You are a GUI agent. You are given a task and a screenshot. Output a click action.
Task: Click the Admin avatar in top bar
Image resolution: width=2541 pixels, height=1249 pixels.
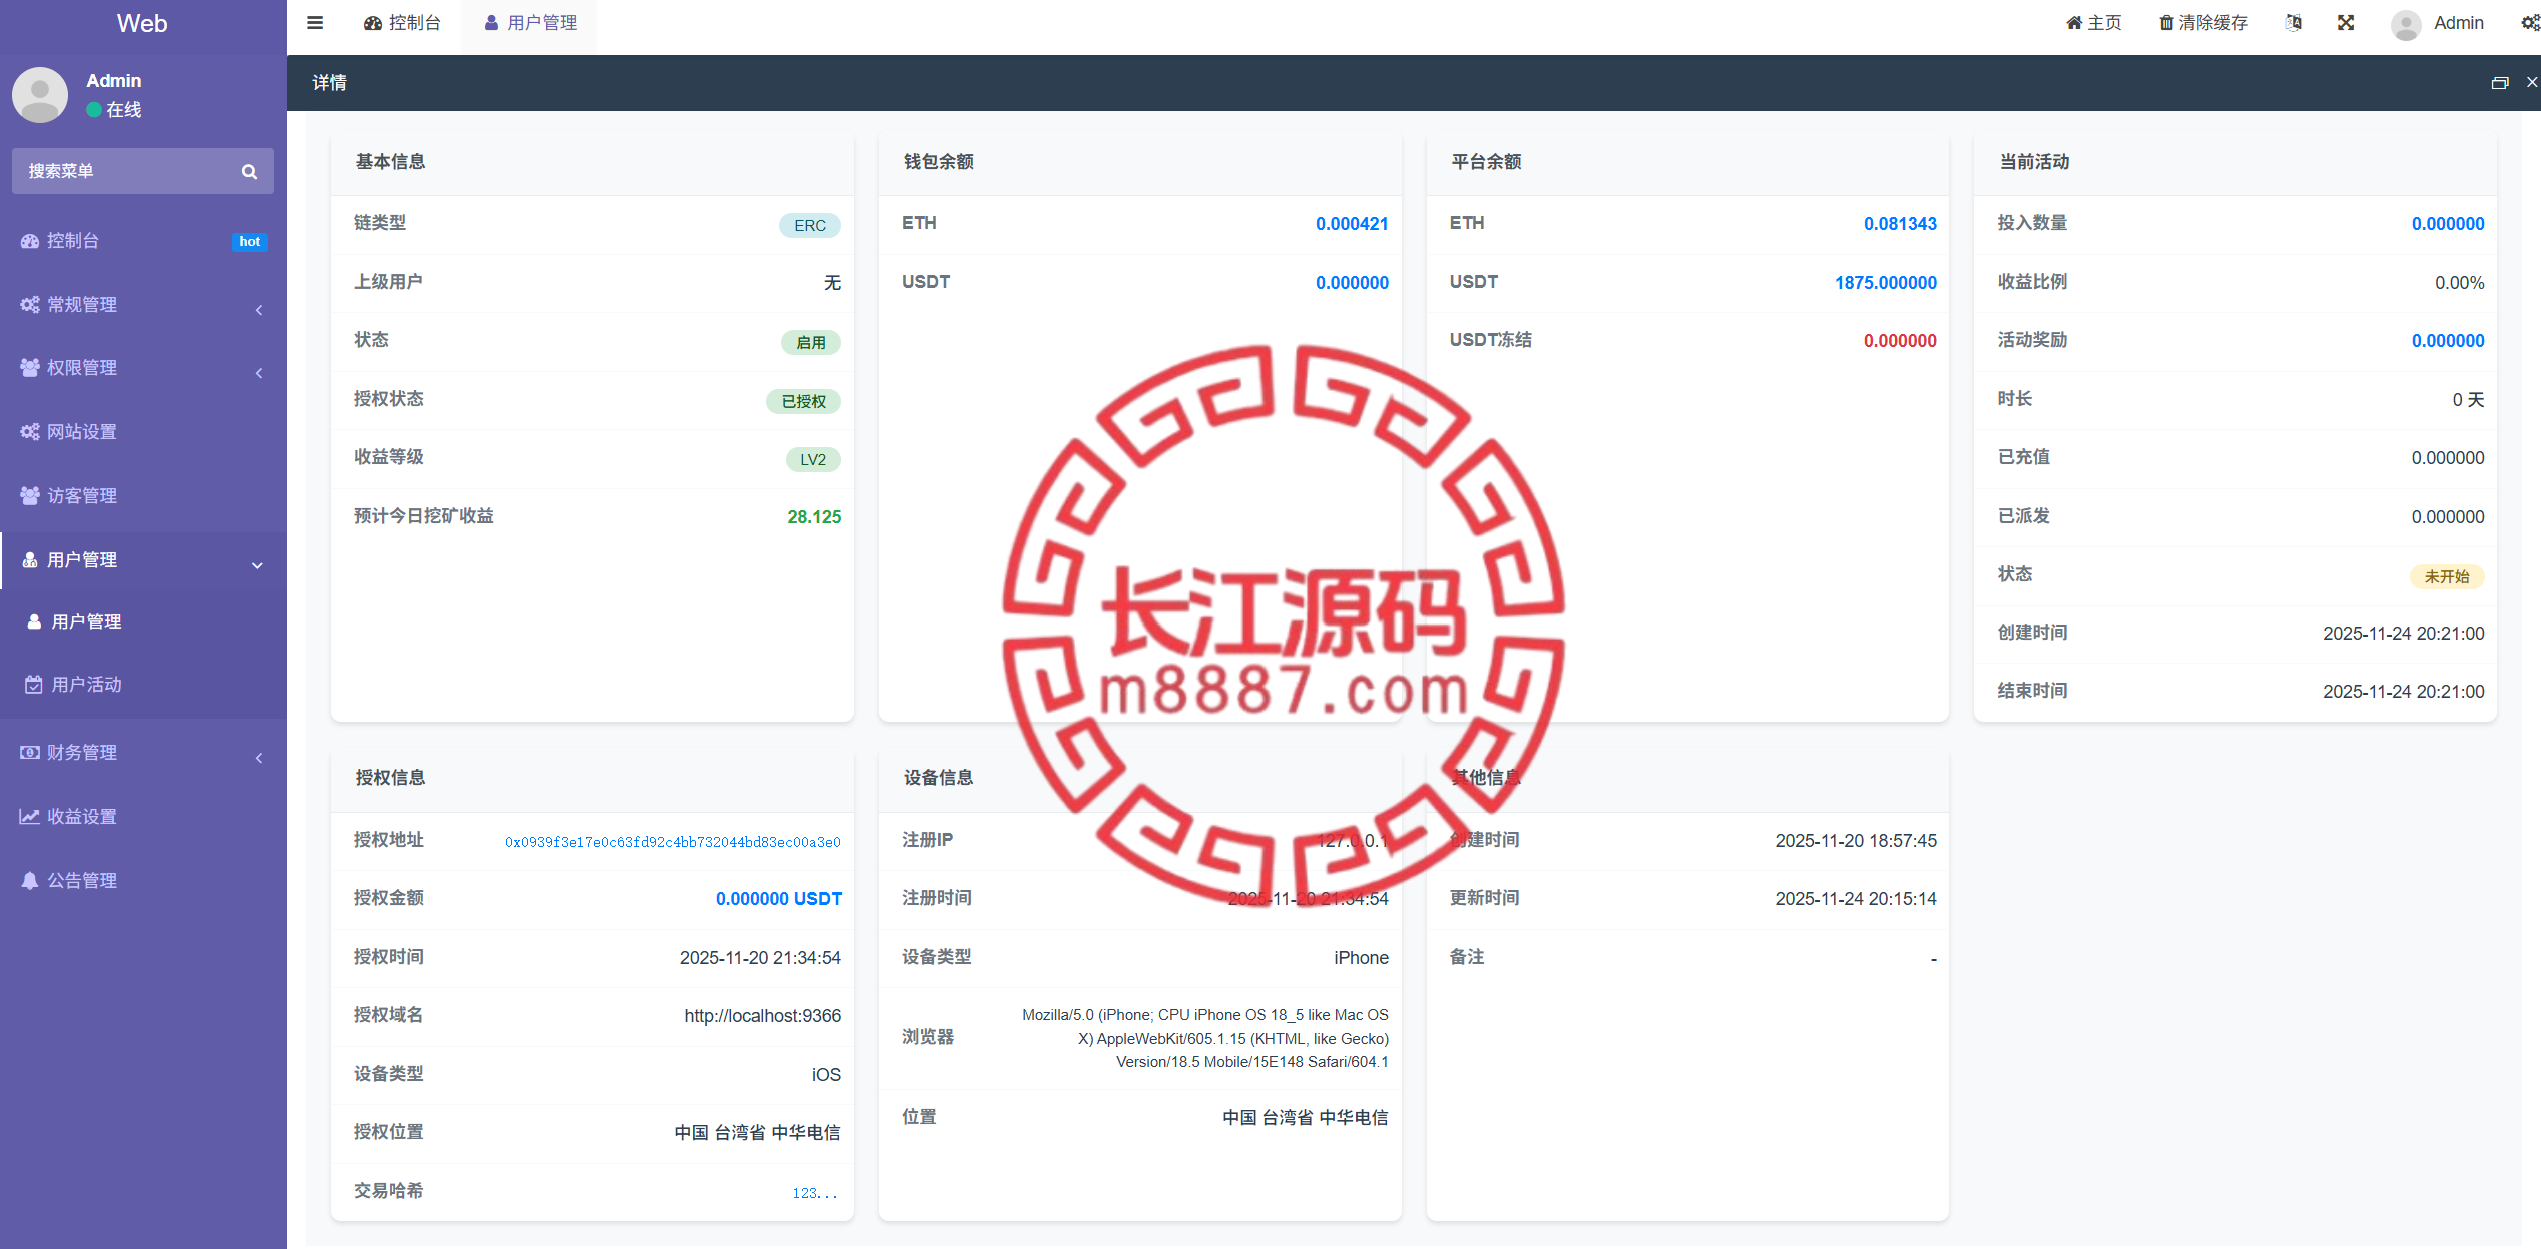pyautogui.click(x=2406, y=24)
